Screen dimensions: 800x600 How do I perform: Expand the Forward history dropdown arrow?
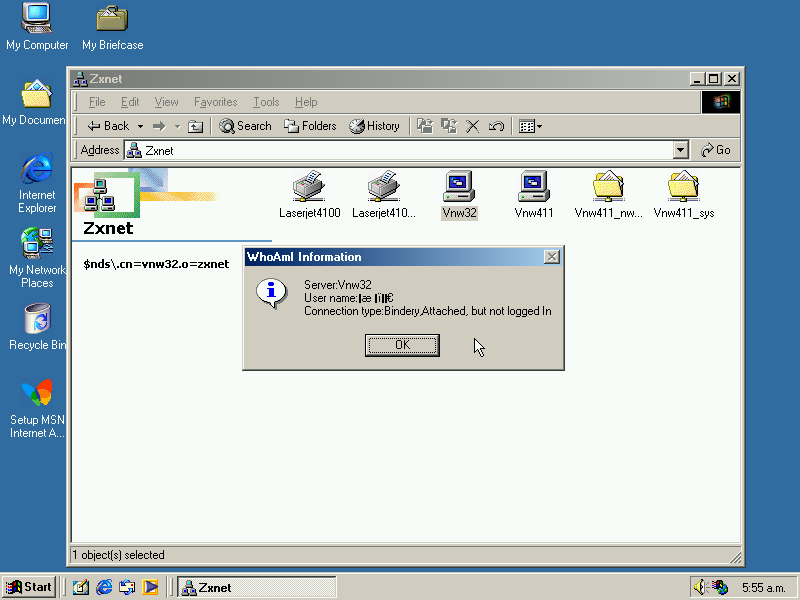(177, 126)
